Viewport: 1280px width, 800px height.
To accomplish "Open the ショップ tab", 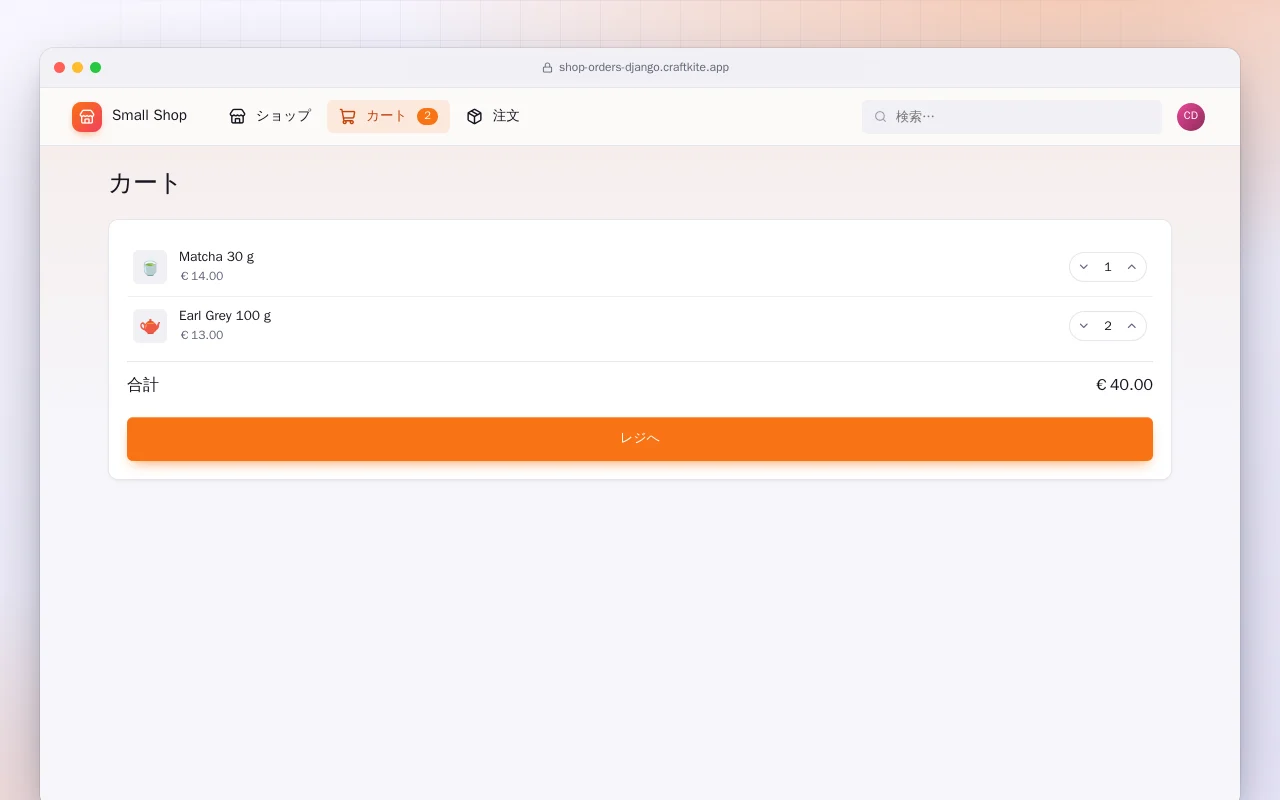I will (270, 116).
